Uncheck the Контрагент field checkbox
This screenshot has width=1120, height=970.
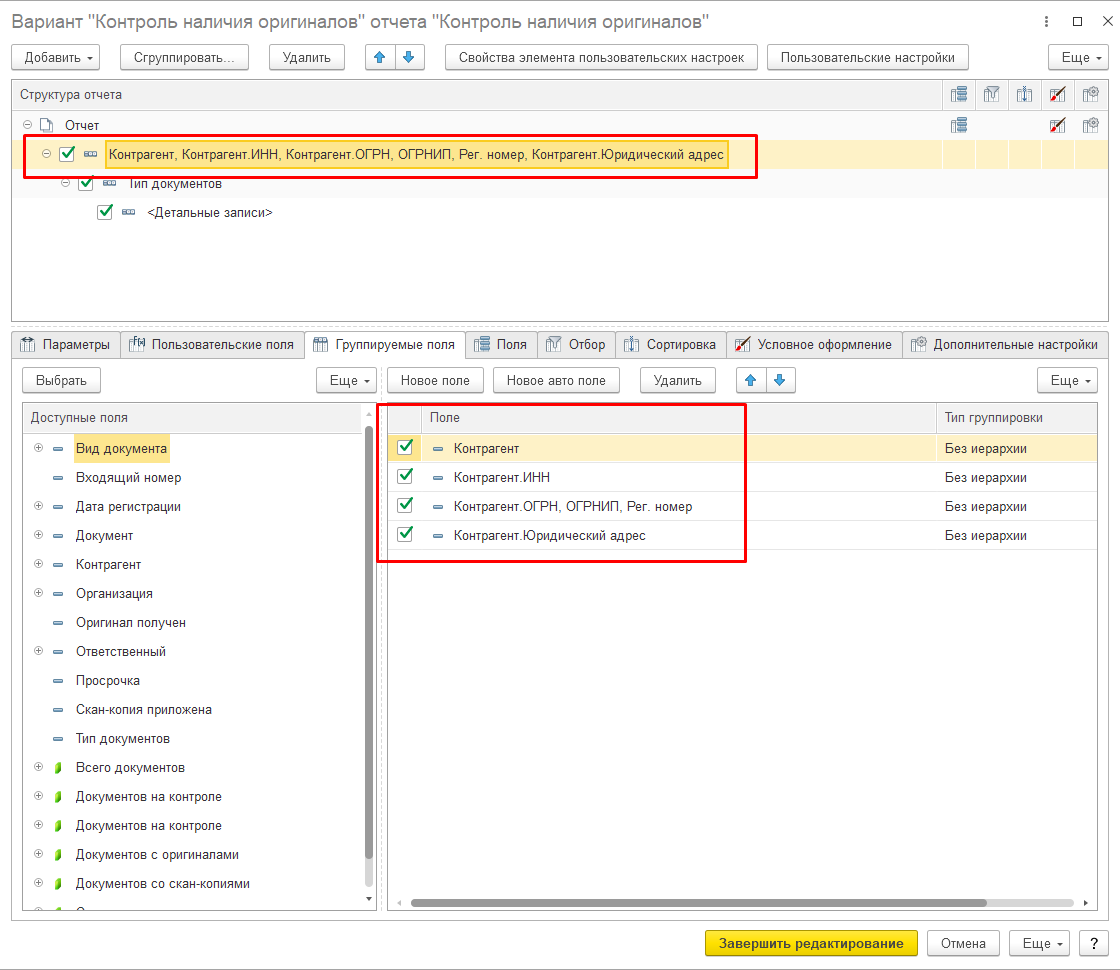pos(405,447)
